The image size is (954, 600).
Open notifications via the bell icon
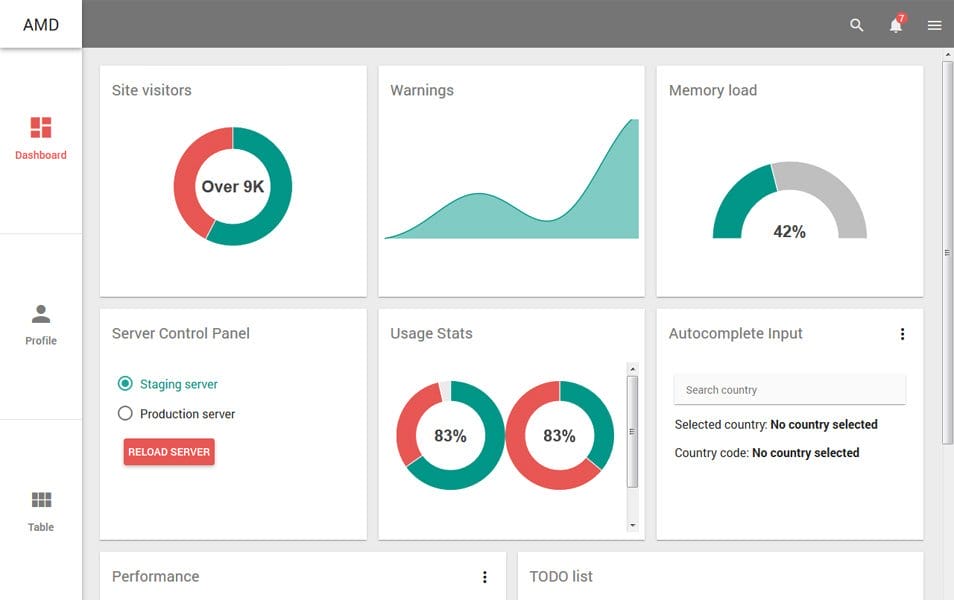(x=895, y=26)
